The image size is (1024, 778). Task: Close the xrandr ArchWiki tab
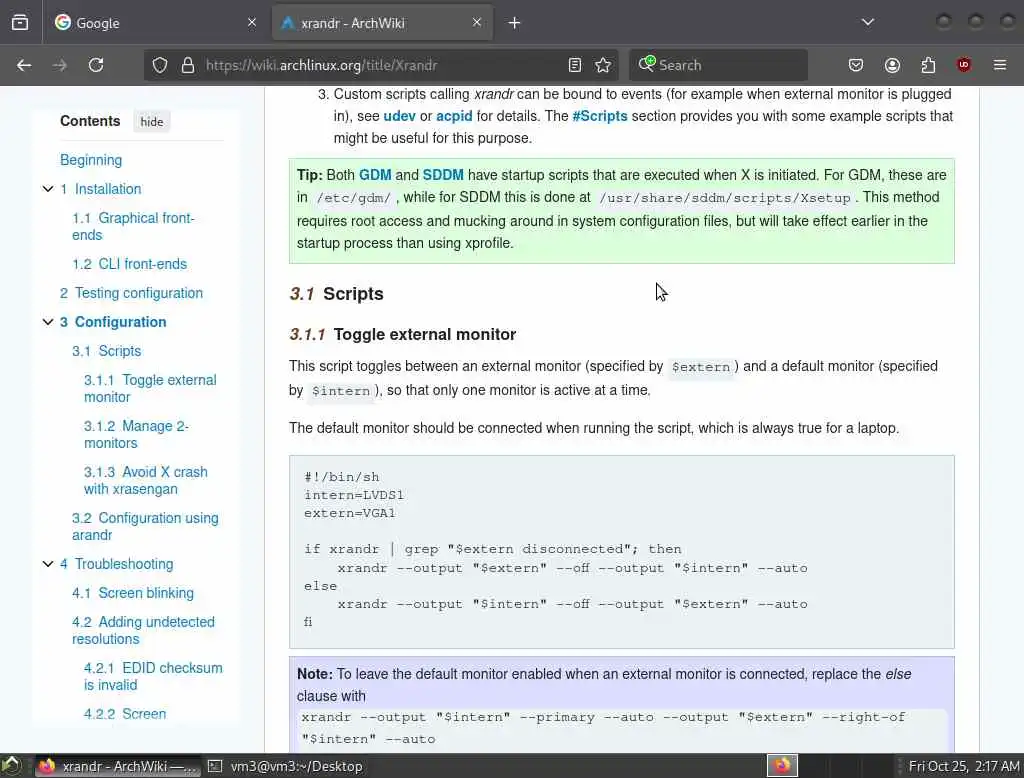pyautogui.click(x=477, y=22)
